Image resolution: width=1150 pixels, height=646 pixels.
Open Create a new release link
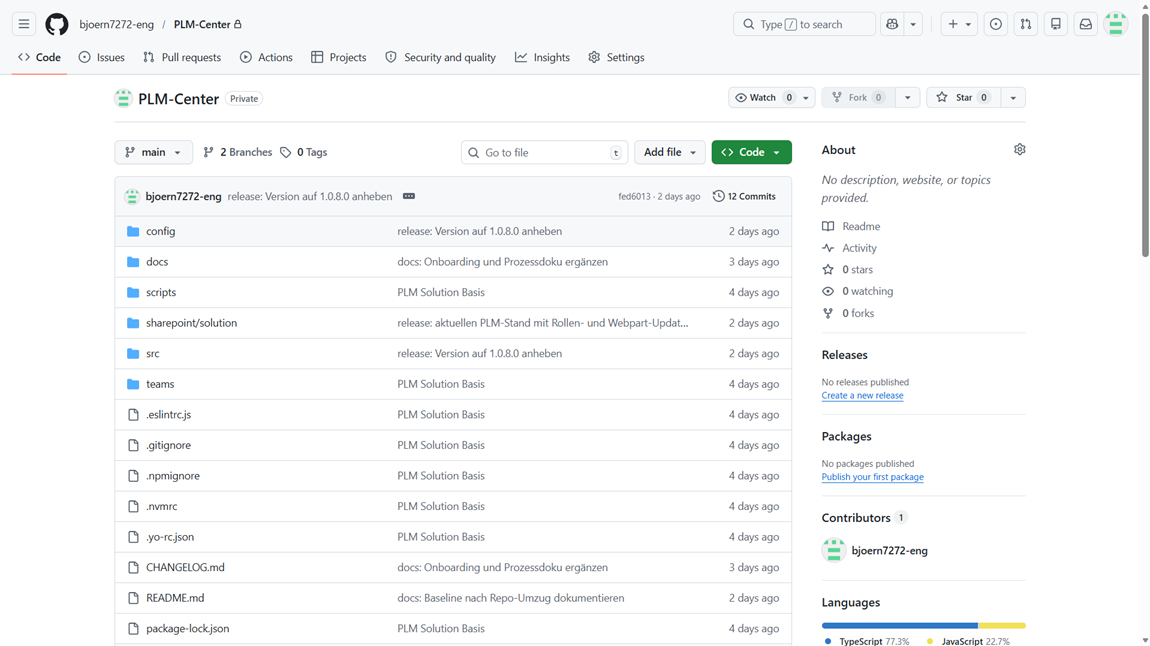[862, 395]
